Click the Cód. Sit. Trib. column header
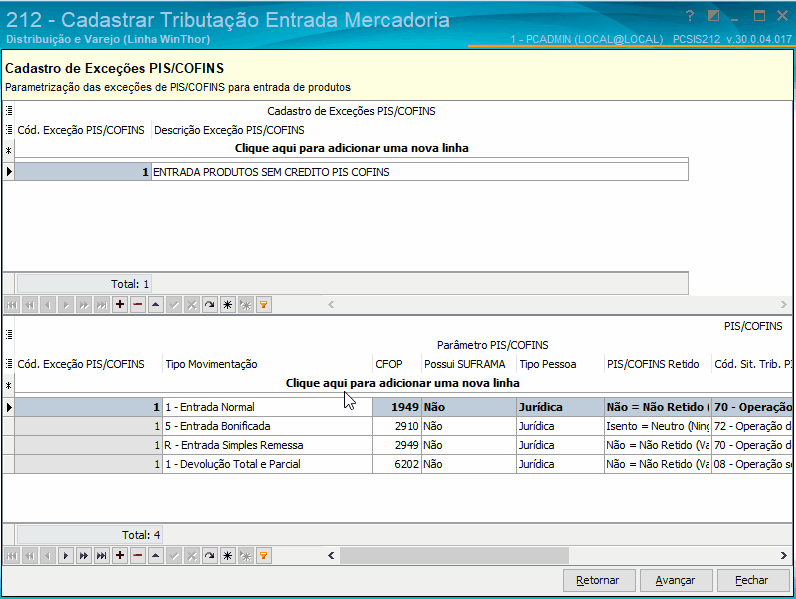 [x=752, y=364]
